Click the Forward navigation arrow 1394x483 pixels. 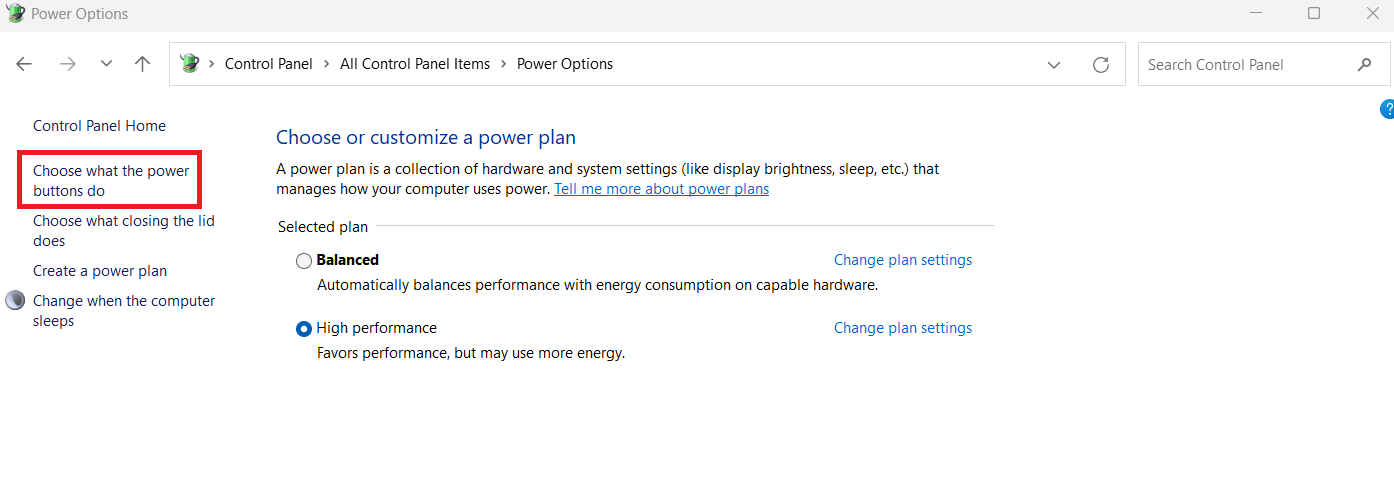tap(67, 64)
